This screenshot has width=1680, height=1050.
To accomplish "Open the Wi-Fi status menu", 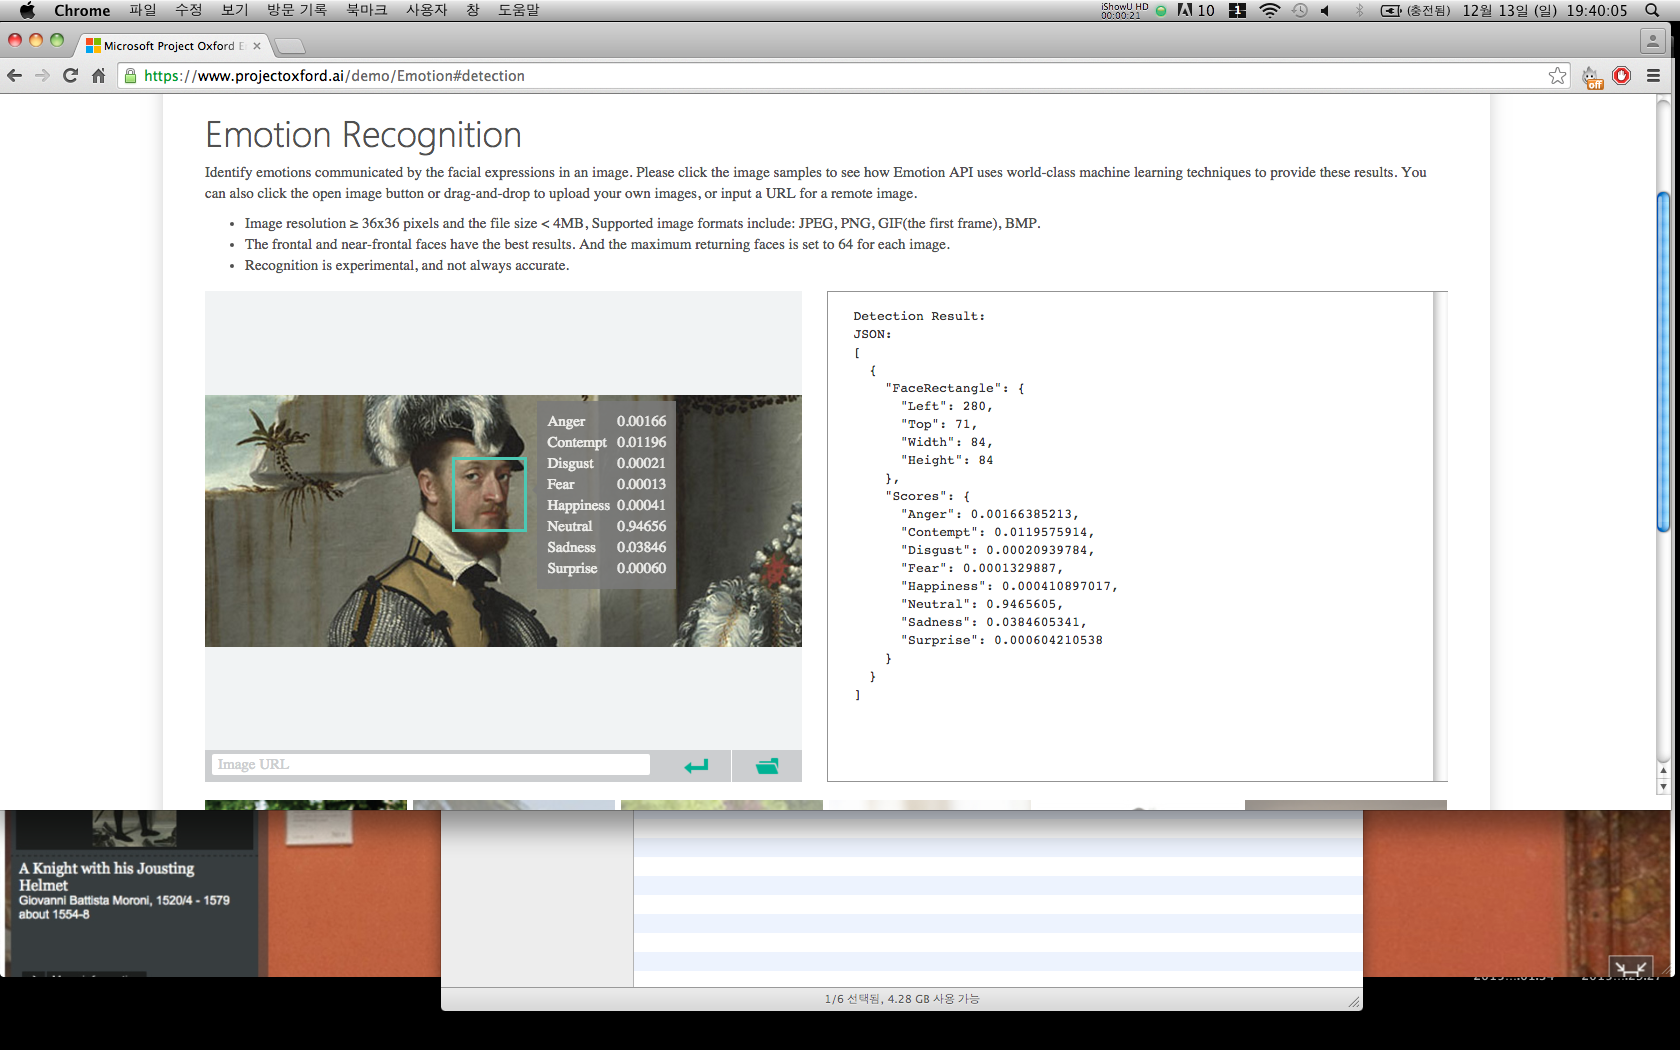I will tap(1269, 10).
